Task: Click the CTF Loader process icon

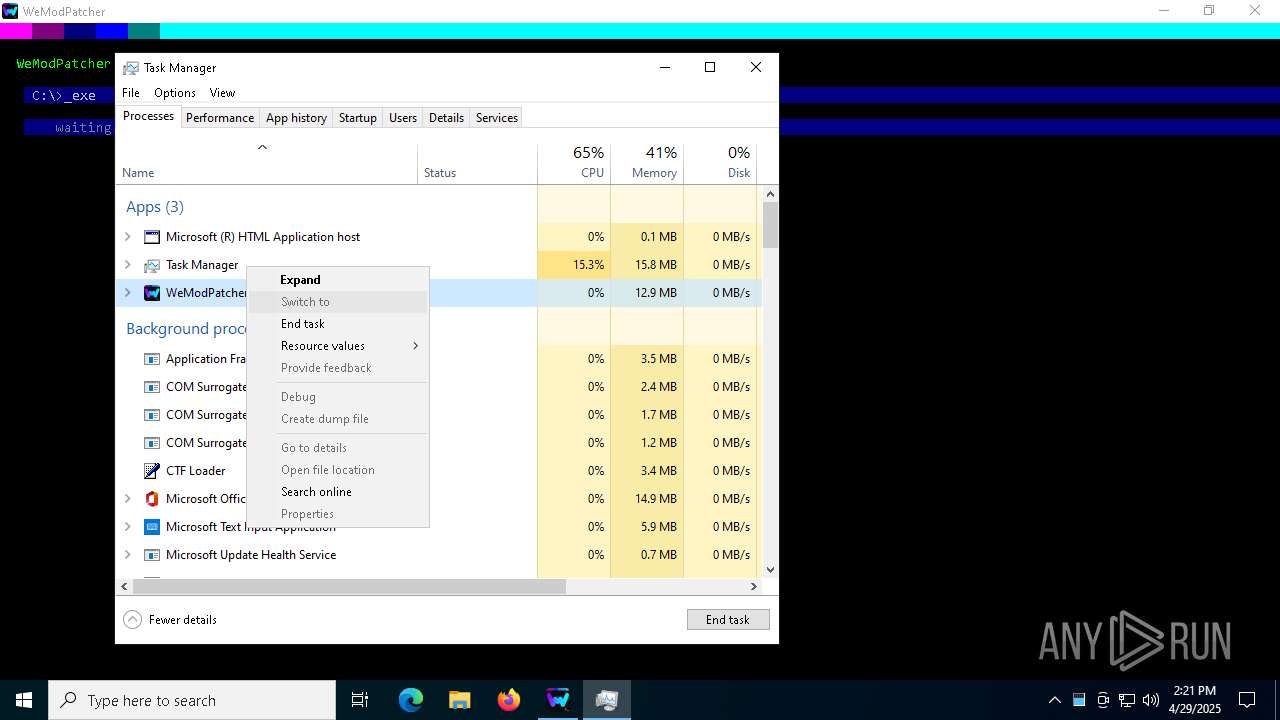Action: pos(152,471)
